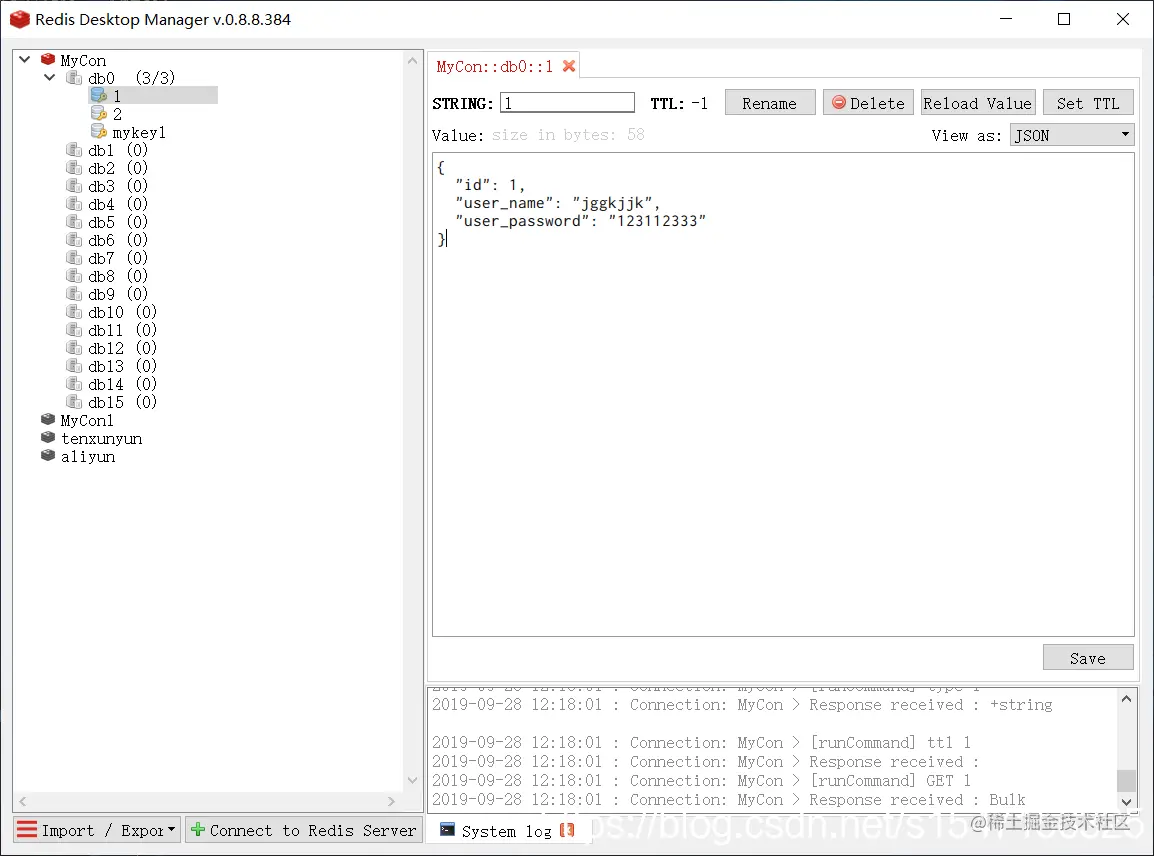Click the MyCon1 server icon
Screen dimensions: 1154x856
coord(48,420)
